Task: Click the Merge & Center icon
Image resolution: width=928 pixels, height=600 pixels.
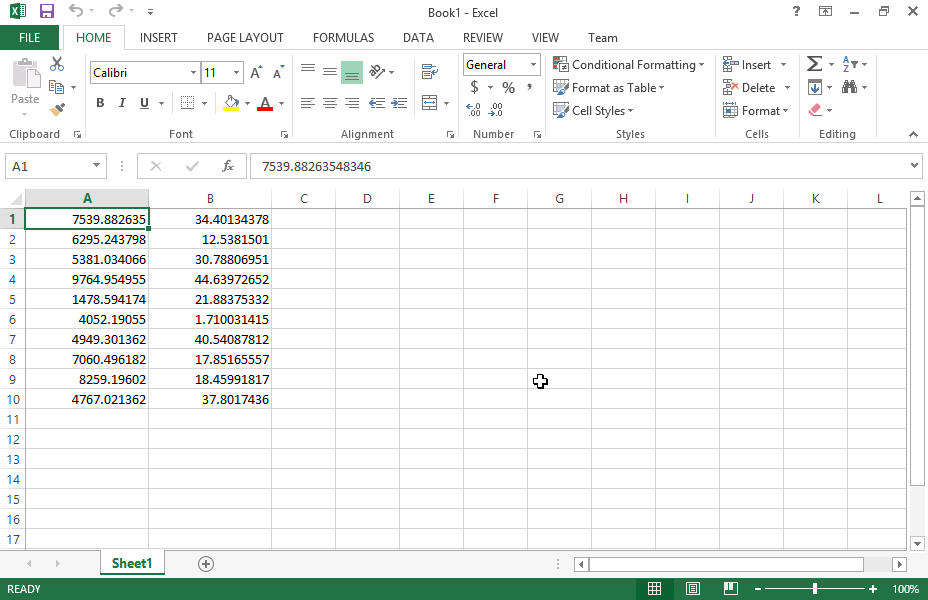Action: [429, 103]
